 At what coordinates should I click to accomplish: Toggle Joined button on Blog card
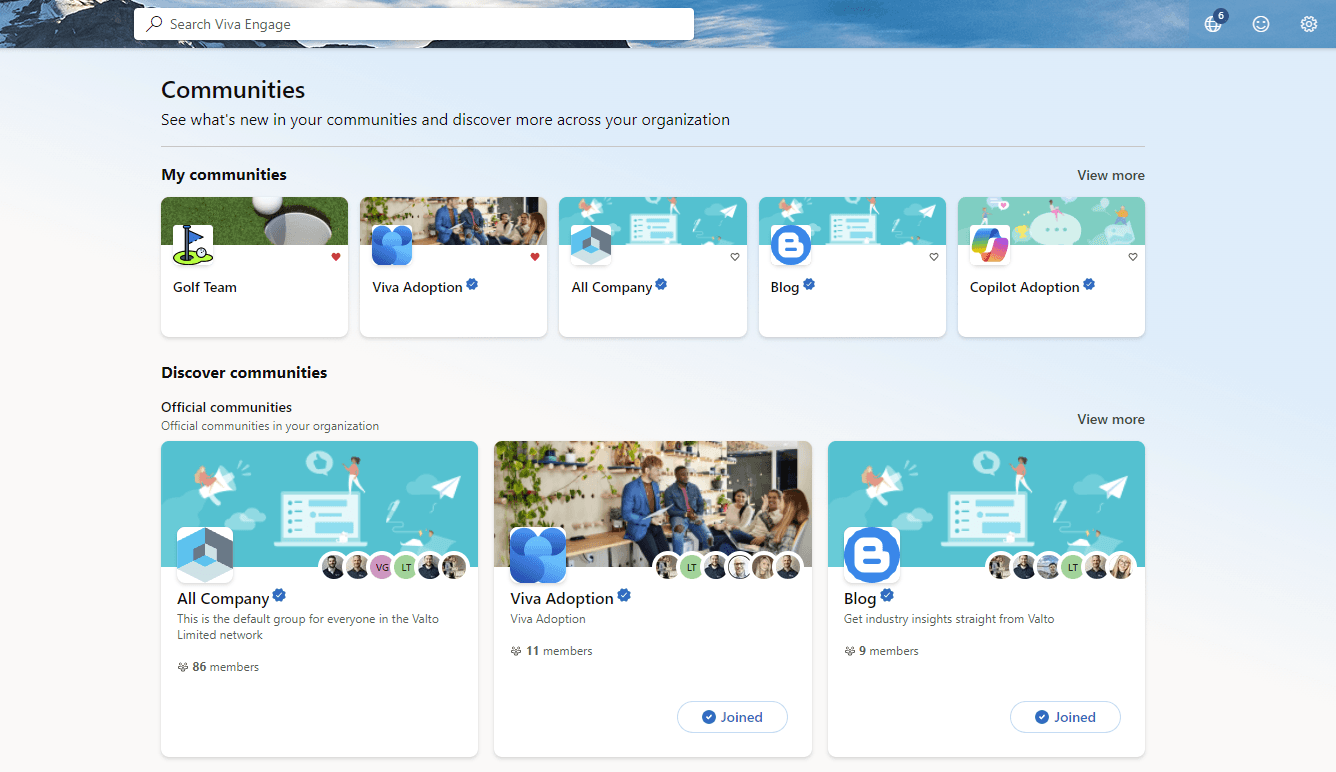[1065, 717]
